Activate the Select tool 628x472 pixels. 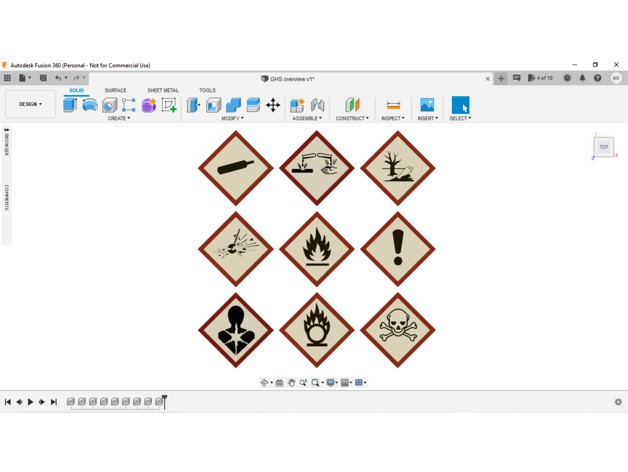click(x=460, y=105)
